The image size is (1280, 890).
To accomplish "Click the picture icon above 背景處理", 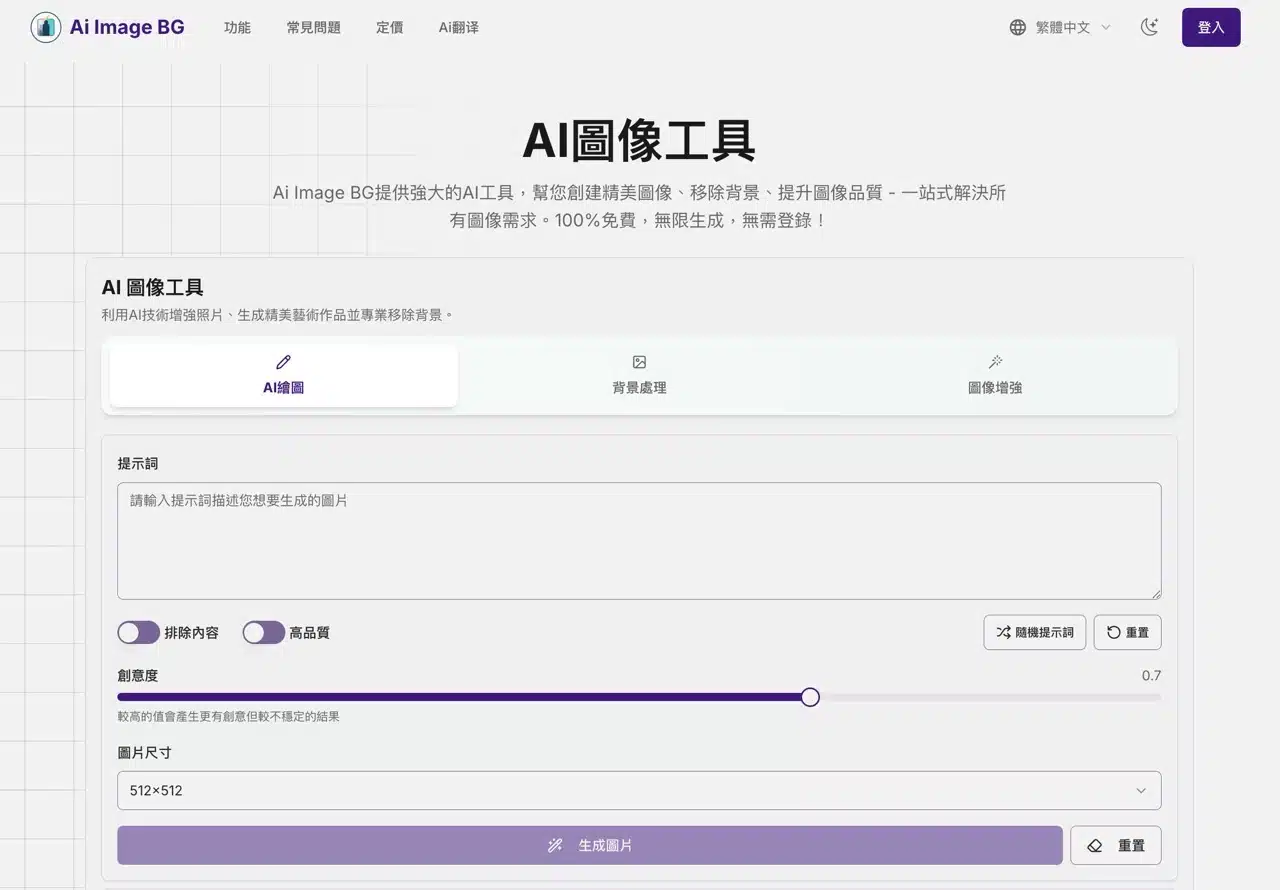I will pyautogui.click(x=639, y=362).
